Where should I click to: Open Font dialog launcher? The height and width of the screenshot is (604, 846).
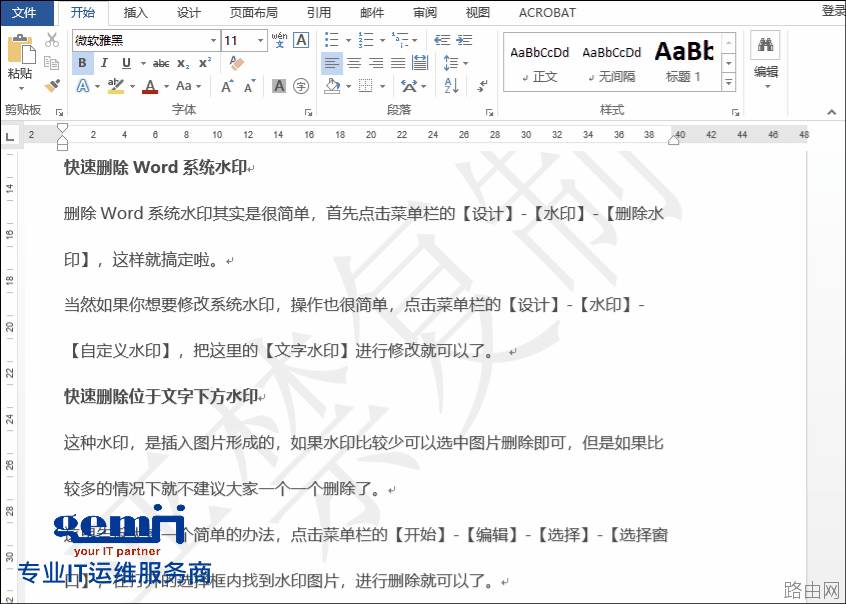pyautogui.click(x=309, y=112)
